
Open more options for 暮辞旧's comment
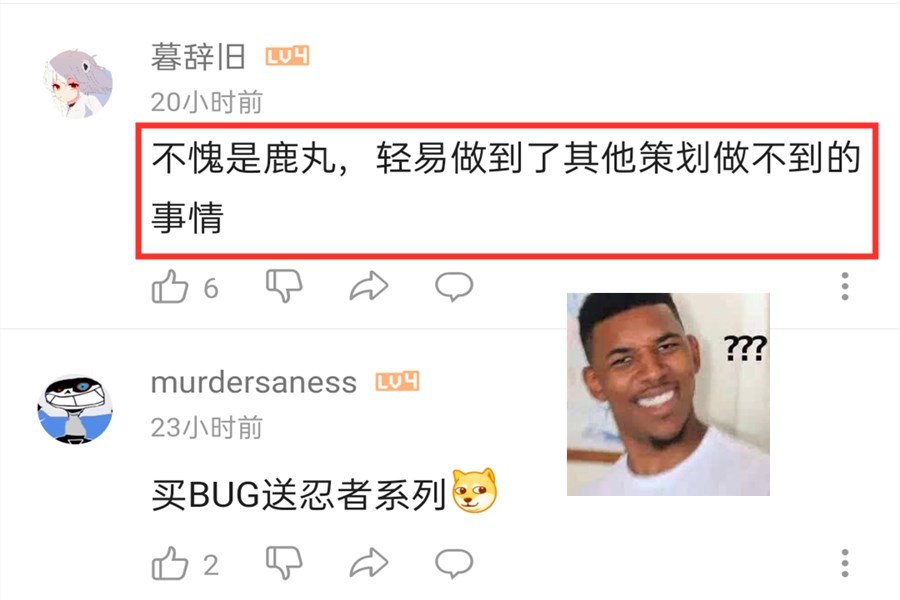click(x=845, y=286)
